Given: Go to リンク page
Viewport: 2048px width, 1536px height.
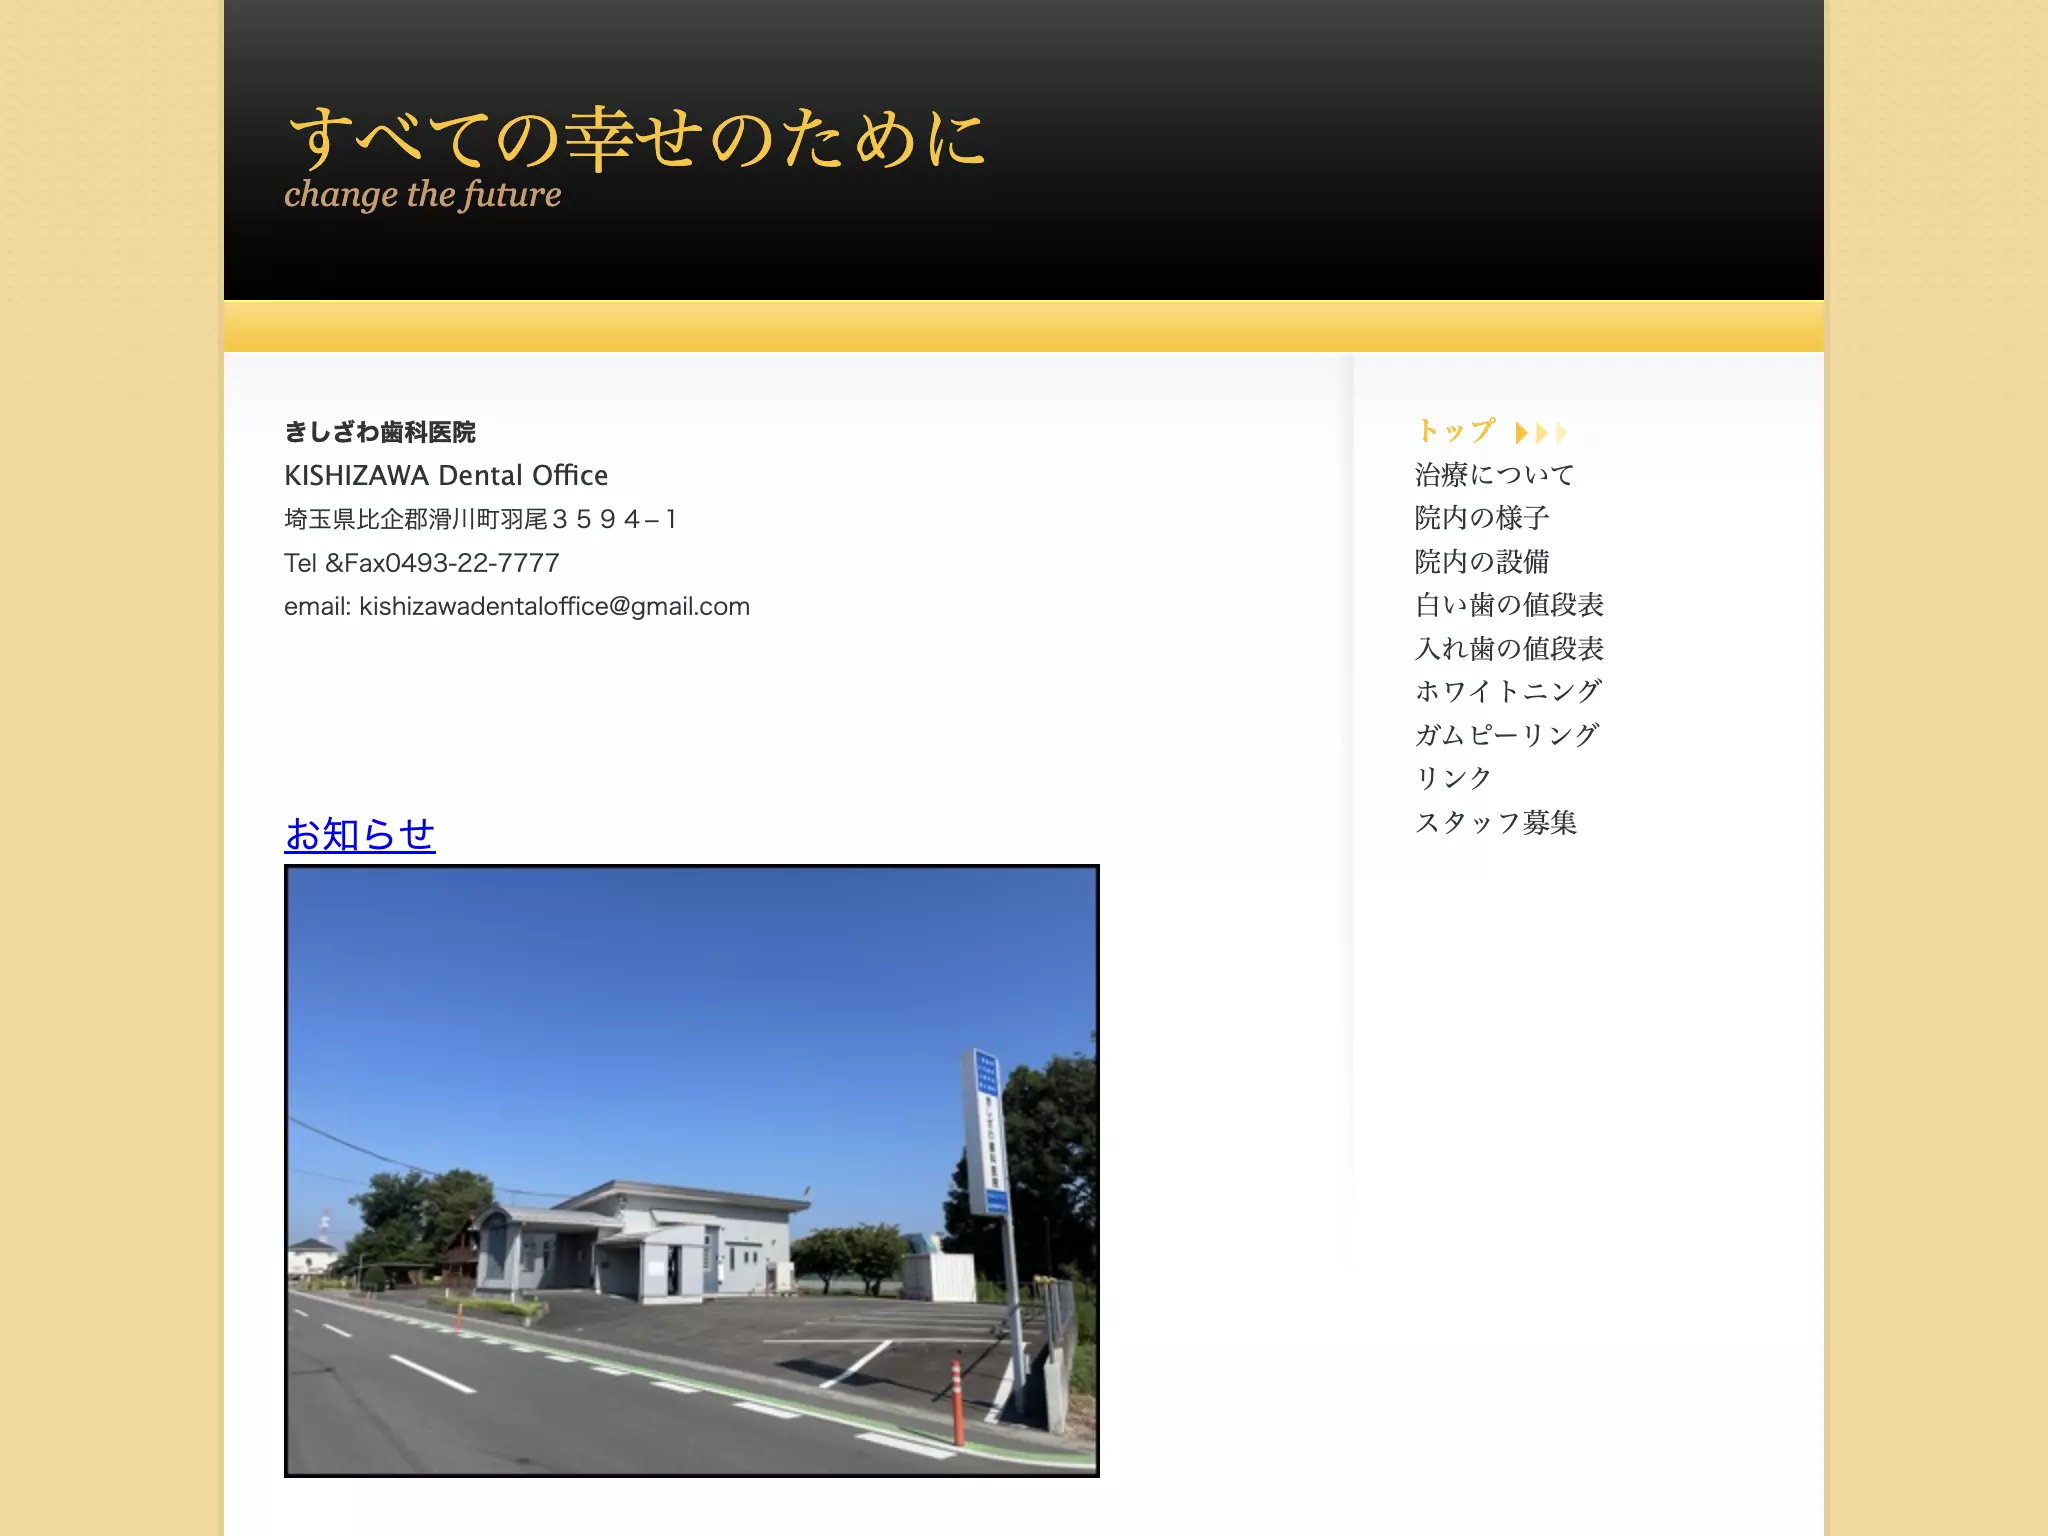Looking at the screenshot, I should [x=1453, y=778].
